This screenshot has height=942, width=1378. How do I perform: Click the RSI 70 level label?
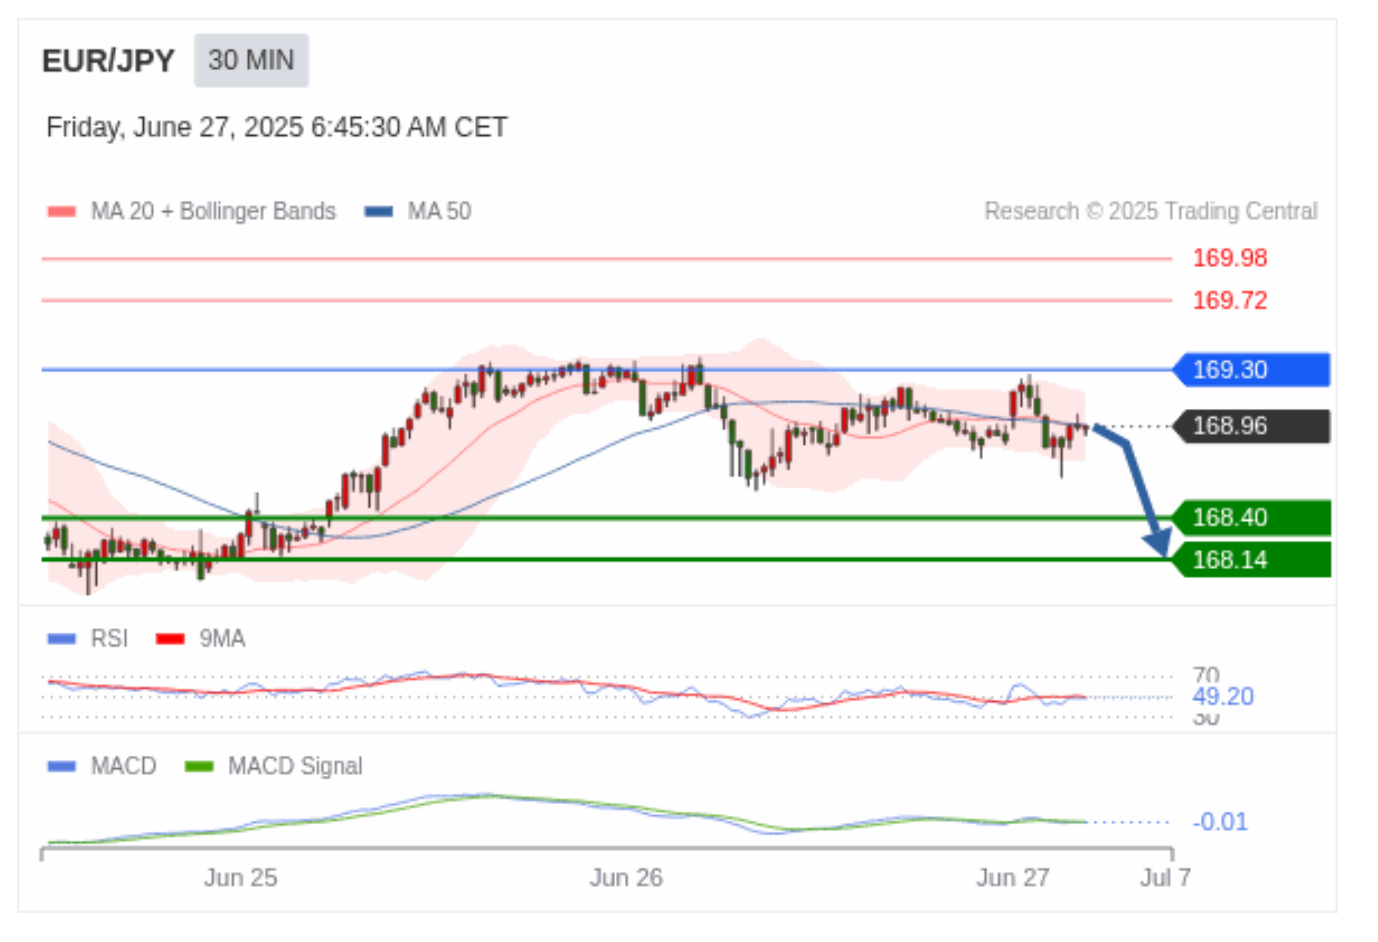tap(1206, 675)
